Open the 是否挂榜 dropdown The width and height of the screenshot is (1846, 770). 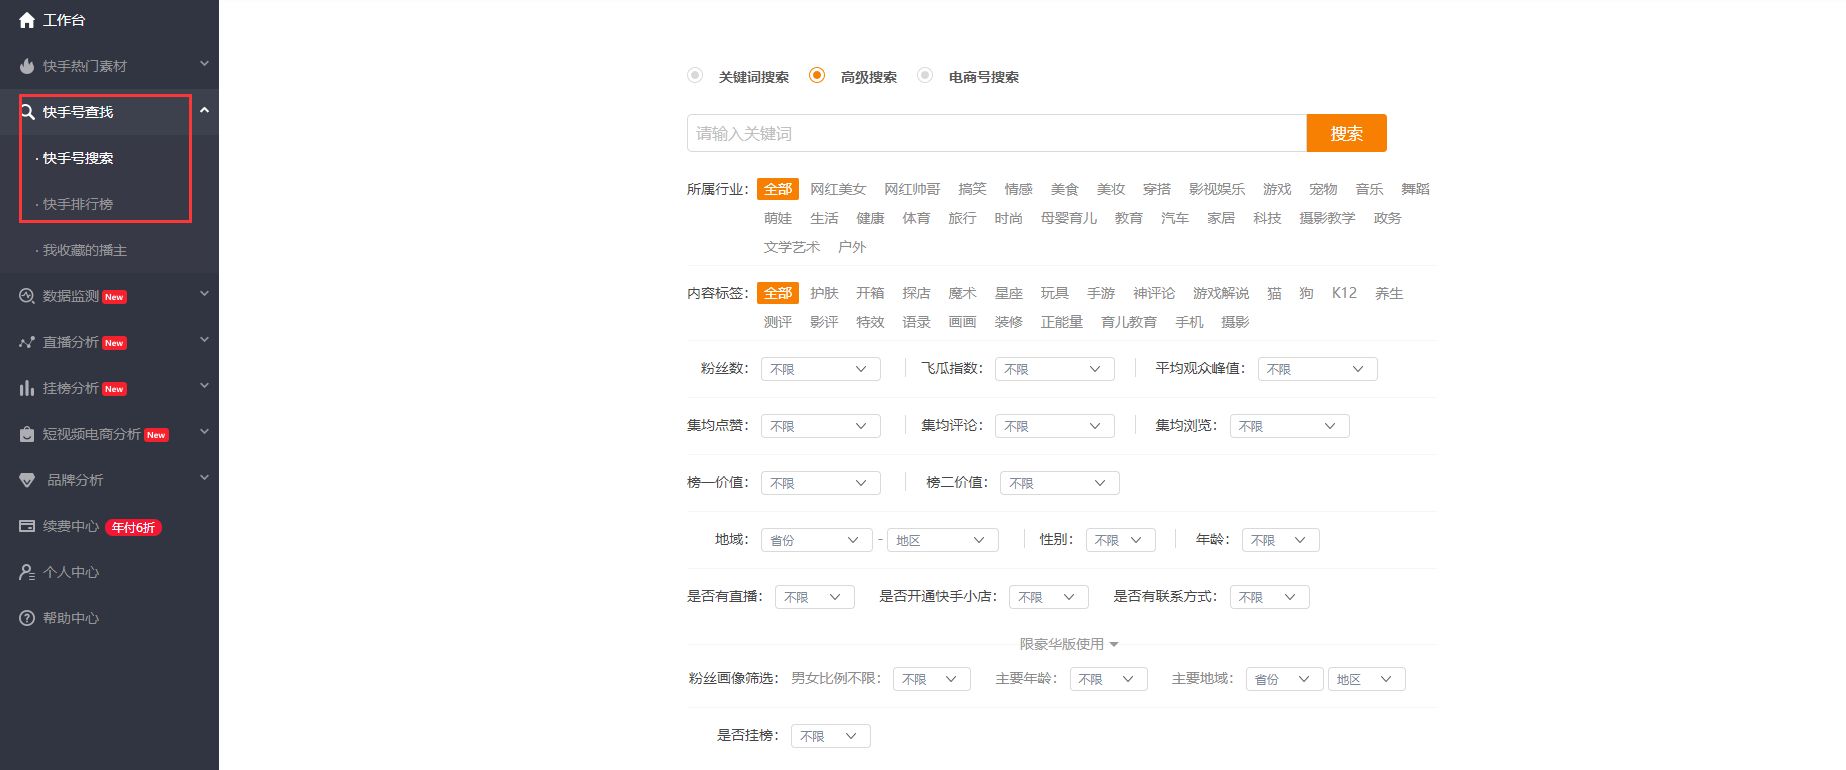pyautogui.click(x=831, y=736)
